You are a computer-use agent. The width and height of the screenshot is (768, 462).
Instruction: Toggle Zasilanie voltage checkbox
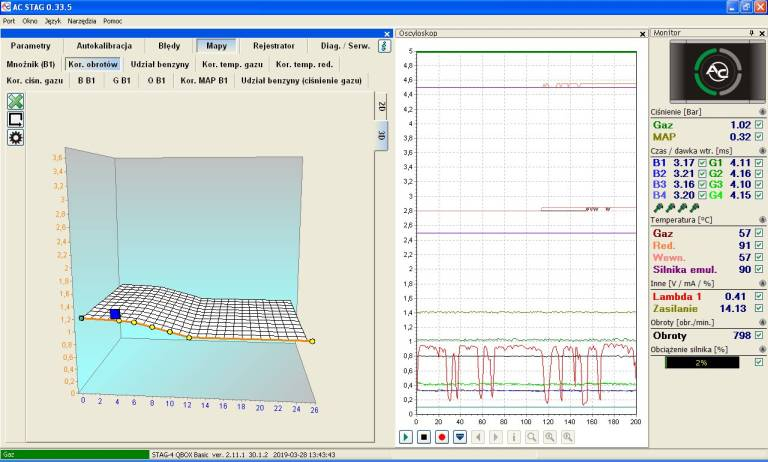pyautogui.click(x=759, y=308)
